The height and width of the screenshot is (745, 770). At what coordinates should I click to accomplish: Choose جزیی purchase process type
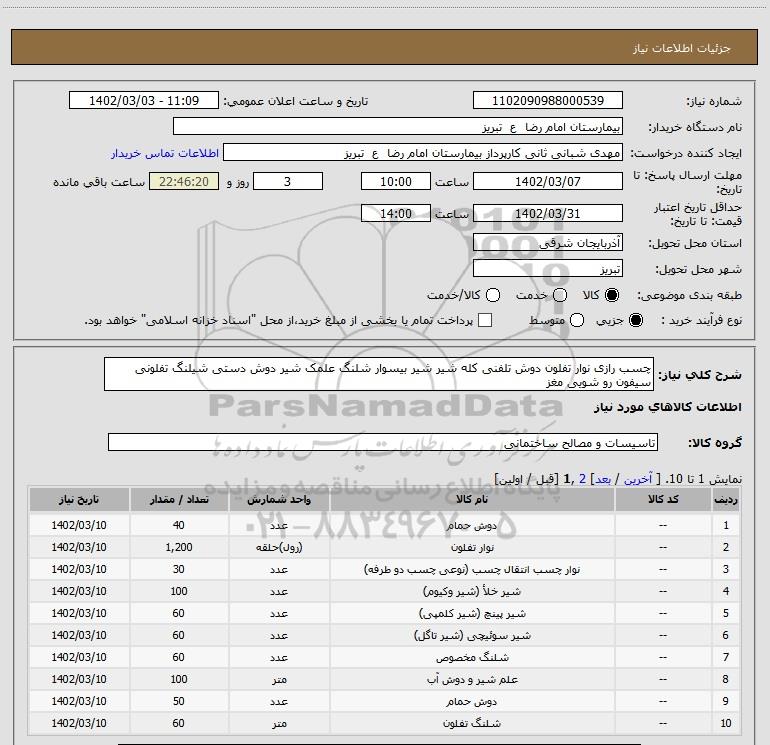pyautogui.click(x=635, y=320)
